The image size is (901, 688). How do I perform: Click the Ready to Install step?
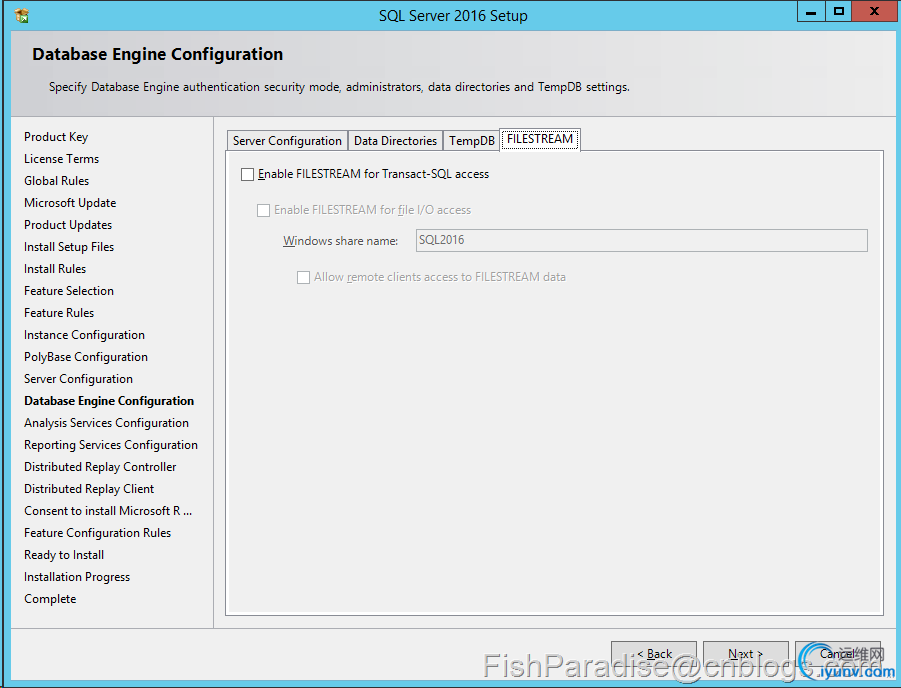pos(64,555)
